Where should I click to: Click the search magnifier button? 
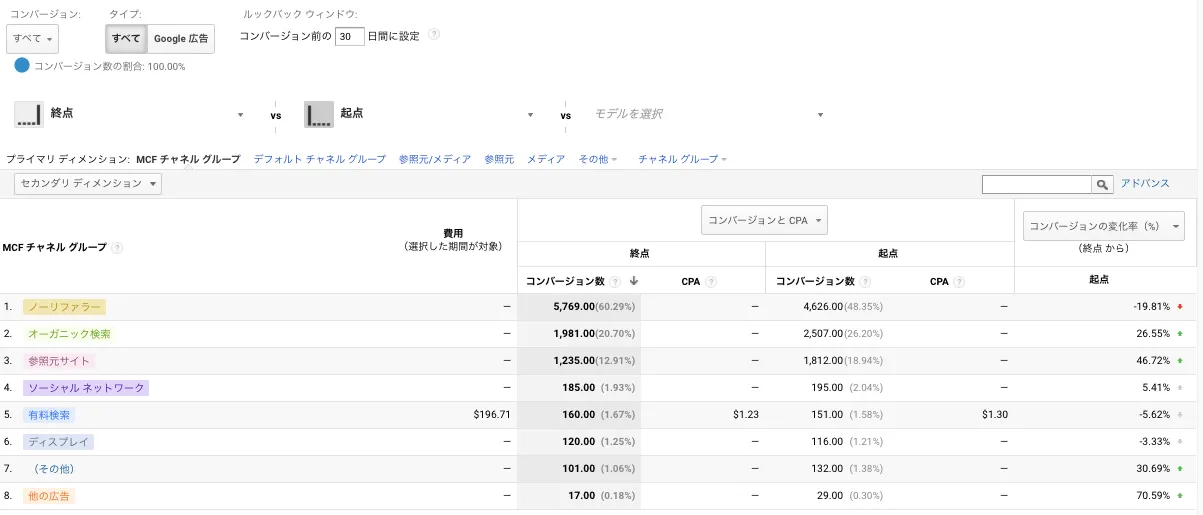1102,185
